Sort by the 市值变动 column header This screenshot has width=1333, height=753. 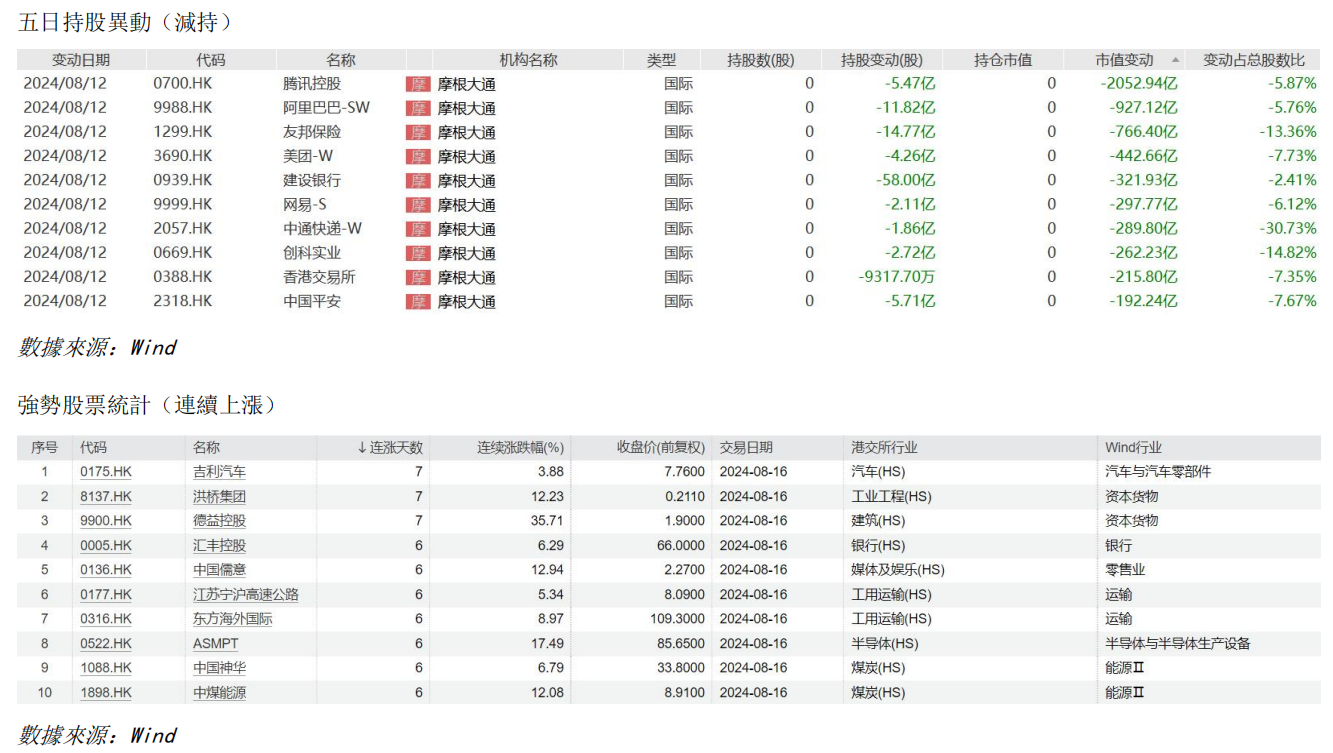(x=1124, y=60)
